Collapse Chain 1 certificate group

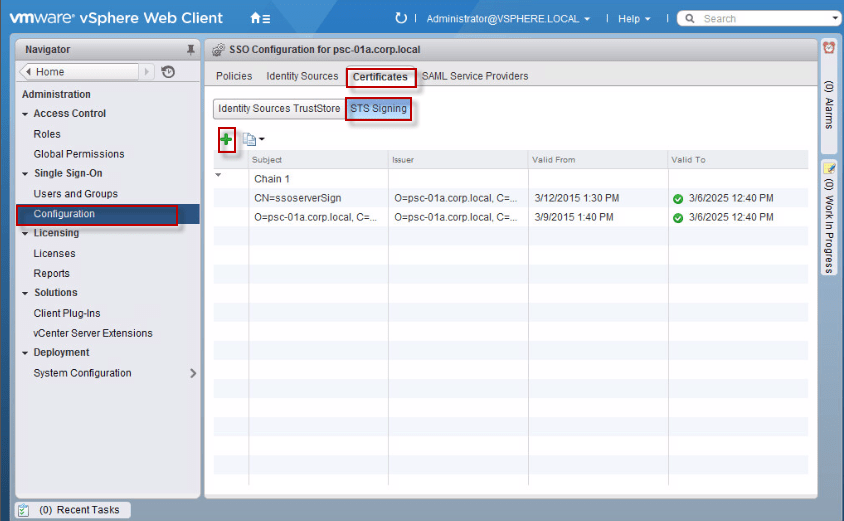click(218, 175)
